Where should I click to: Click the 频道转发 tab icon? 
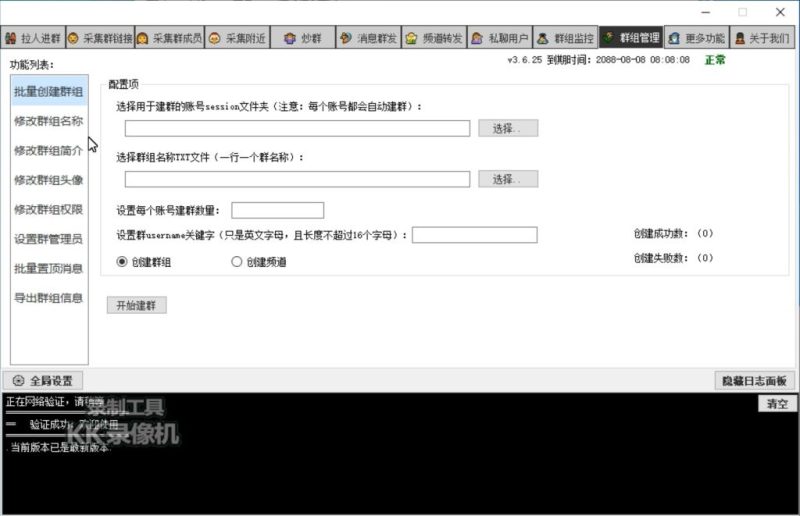pyautogui.click(x=411, y=38)
